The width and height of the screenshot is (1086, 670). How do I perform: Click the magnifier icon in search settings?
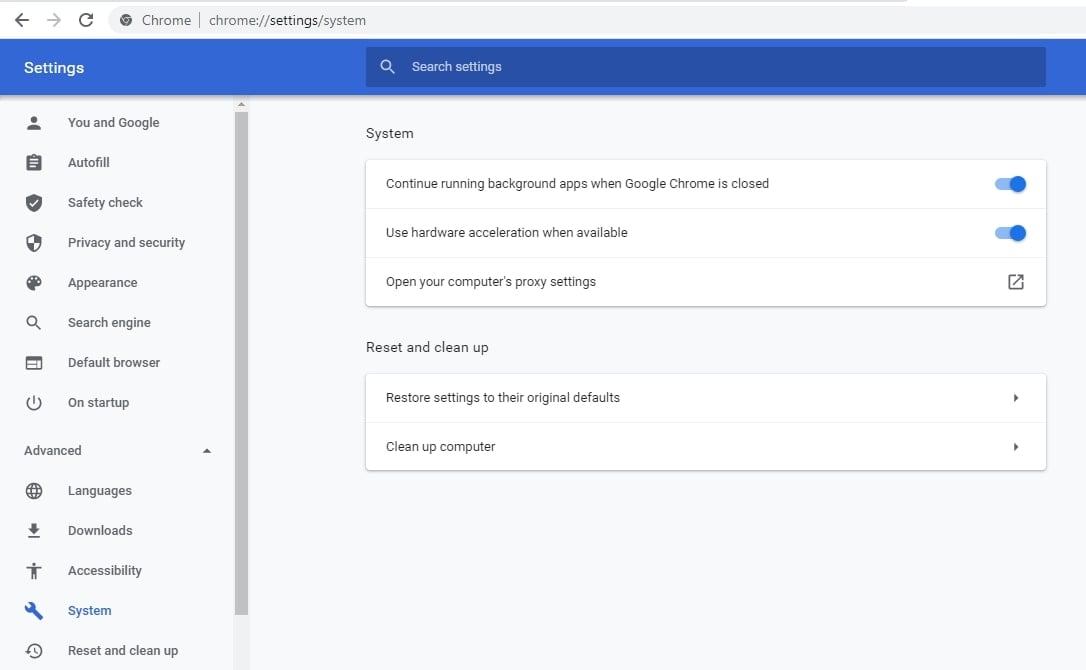[x=388, y=67]
